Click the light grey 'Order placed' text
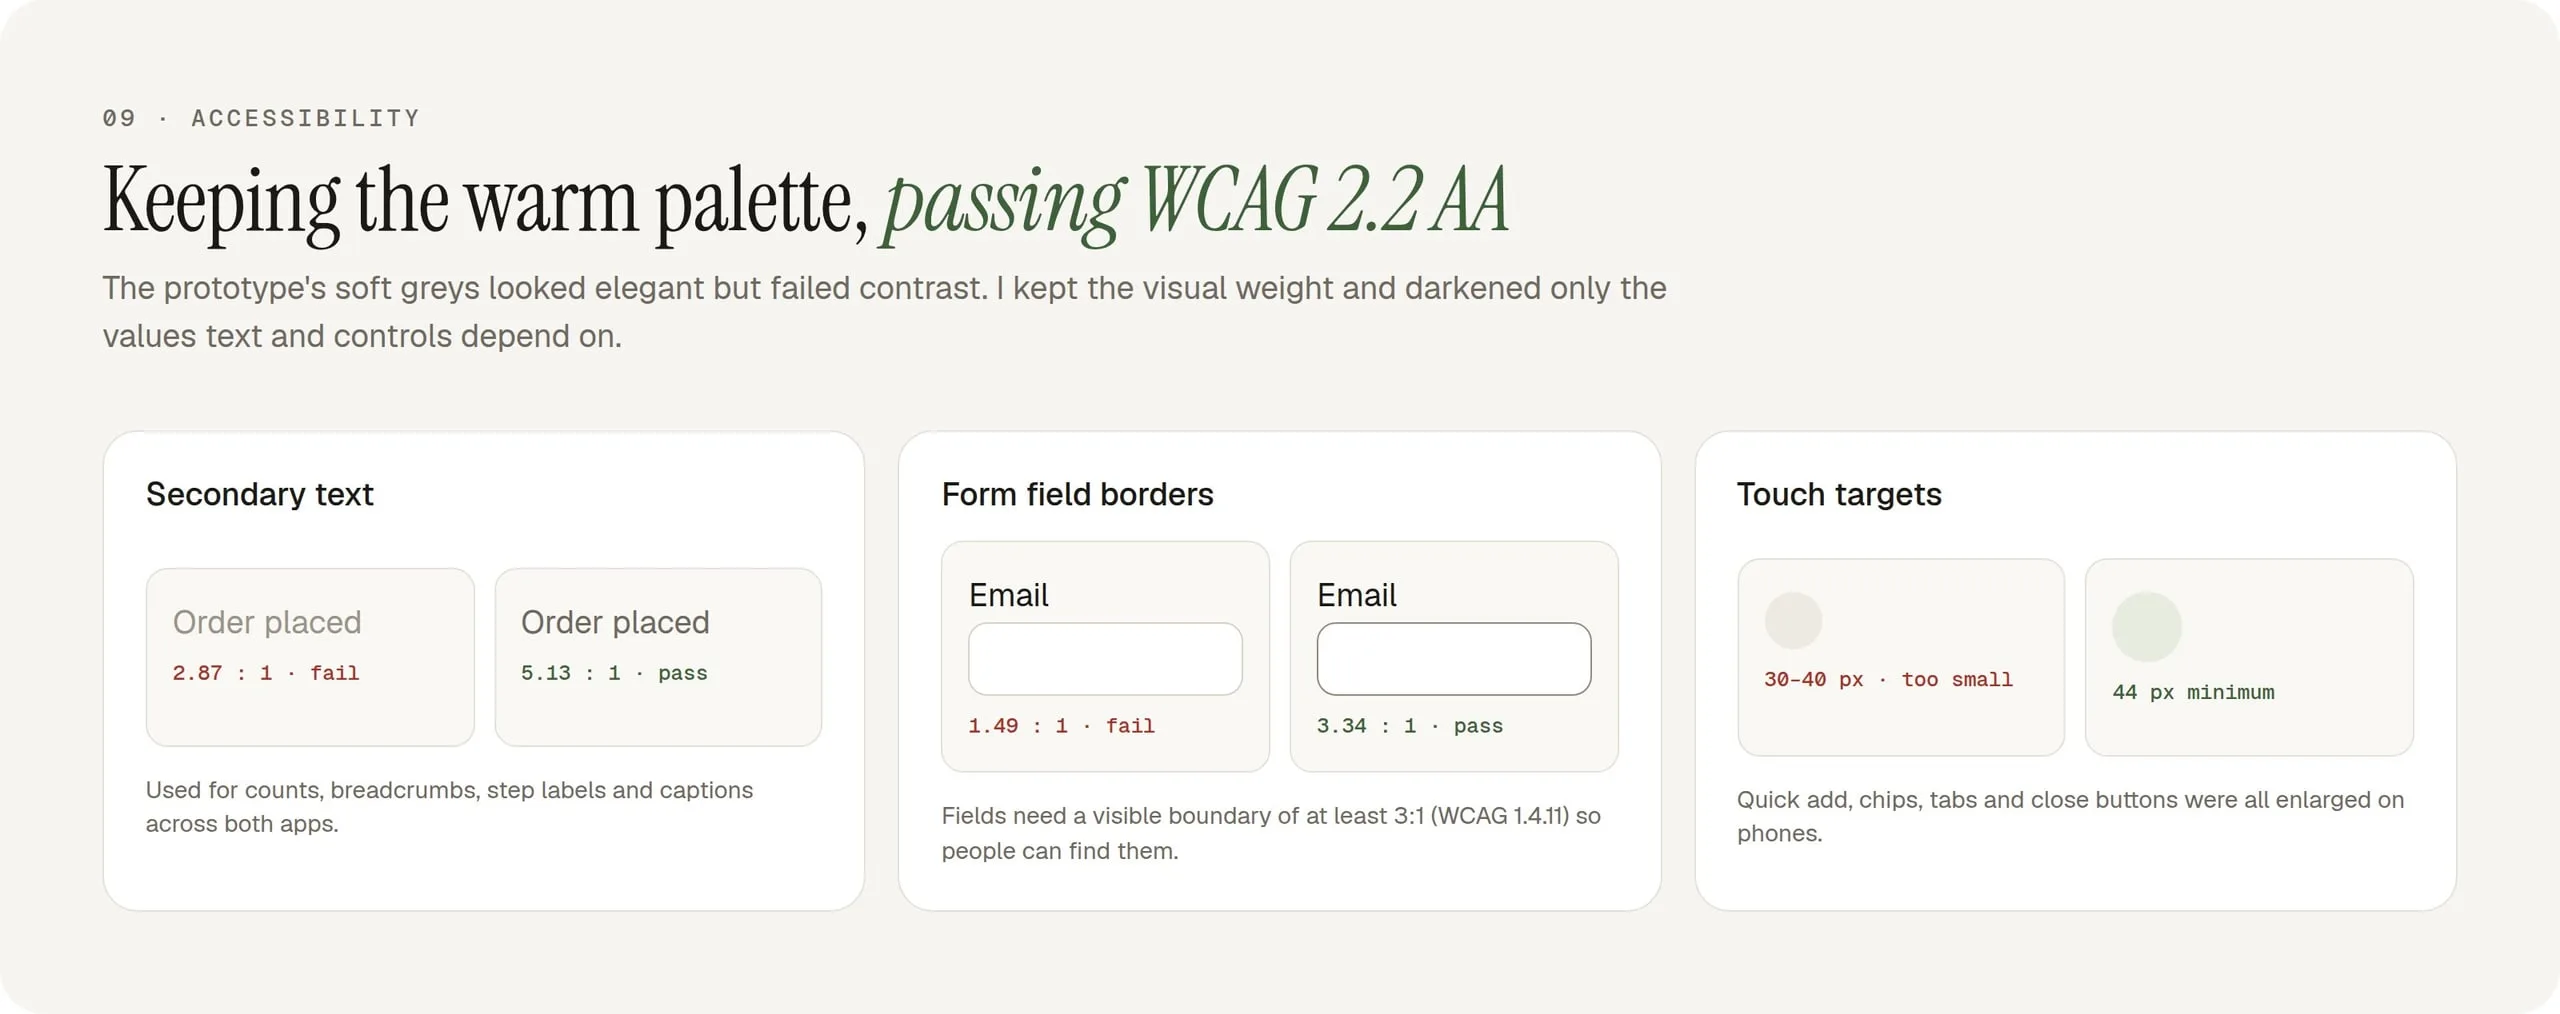The image size is (2560, 1014). click(267, 622)
